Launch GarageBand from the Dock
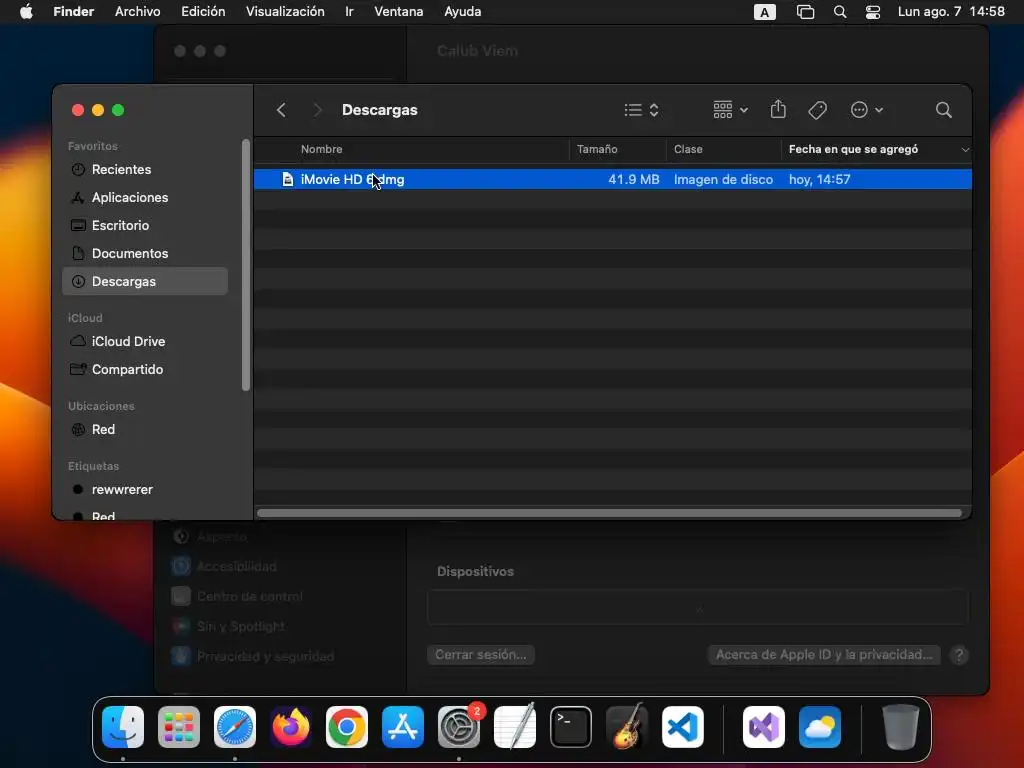 pyautogui.click(x=627, y=727)
